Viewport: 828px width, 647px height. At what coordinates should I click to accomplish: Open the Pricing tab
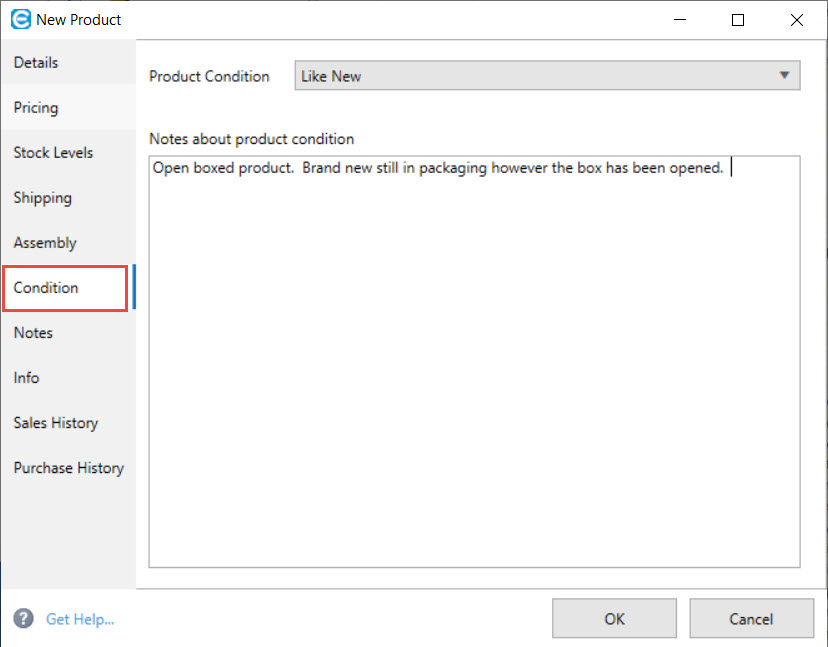click(x=36, y=107)
